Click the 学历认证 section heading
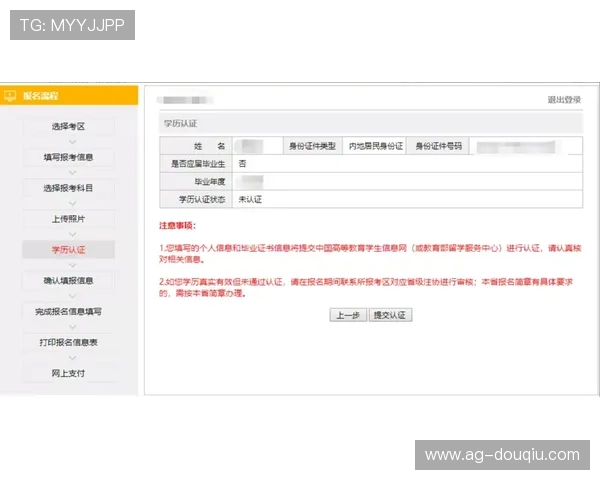 [x=181, y=124]
